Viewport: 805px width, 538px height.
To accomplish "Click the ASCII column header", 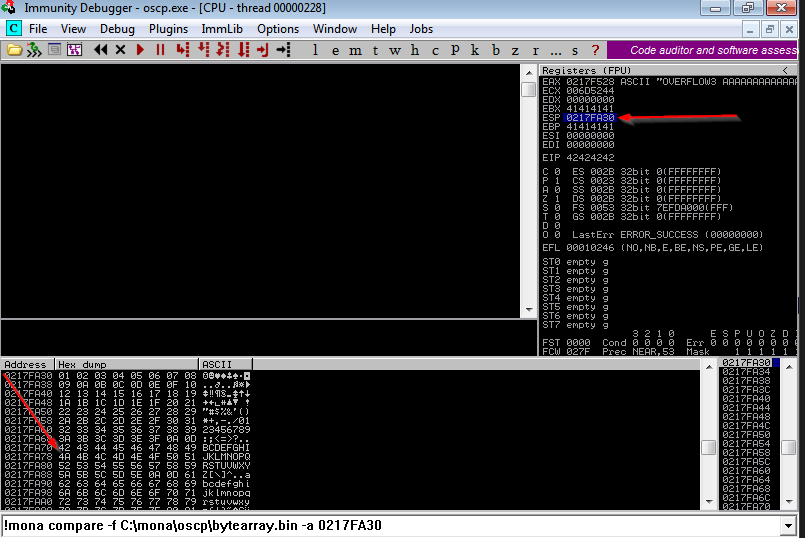I will (x=225, y=364).
